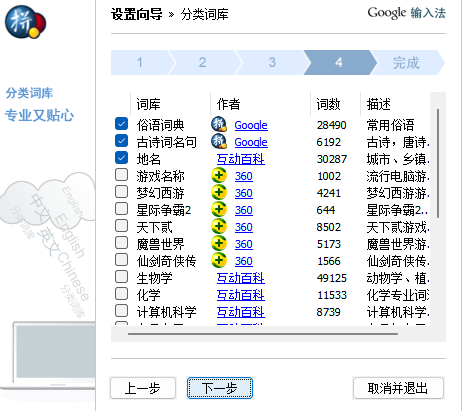Uncheck the 地名 dictionary checkbox
462x411 pixels.
(121, 158)
